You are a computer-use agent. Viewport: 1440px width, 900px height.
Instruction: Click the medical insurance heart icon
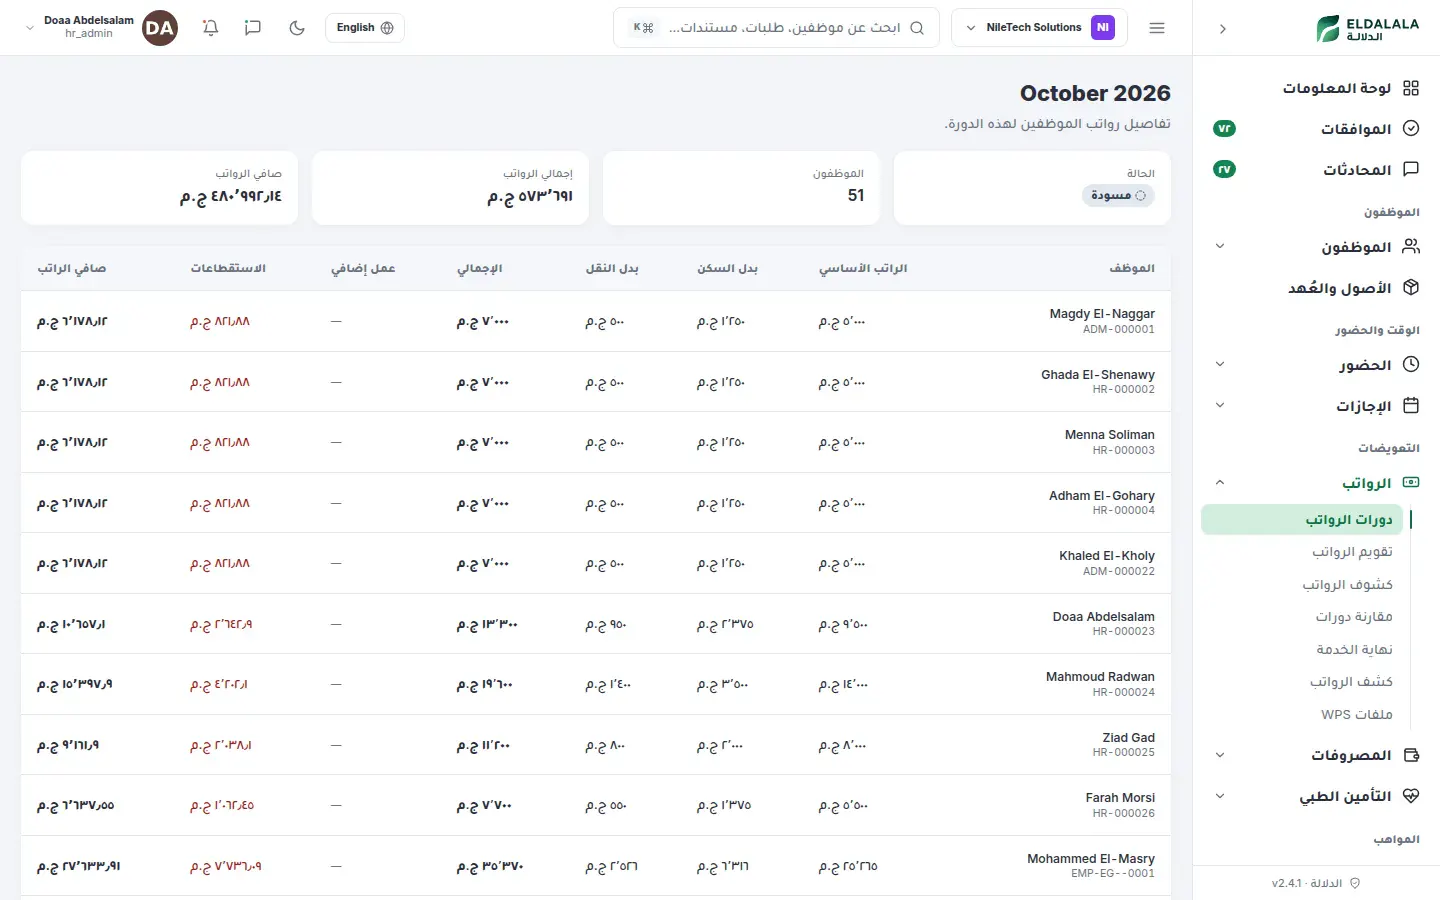point(1411,796)
